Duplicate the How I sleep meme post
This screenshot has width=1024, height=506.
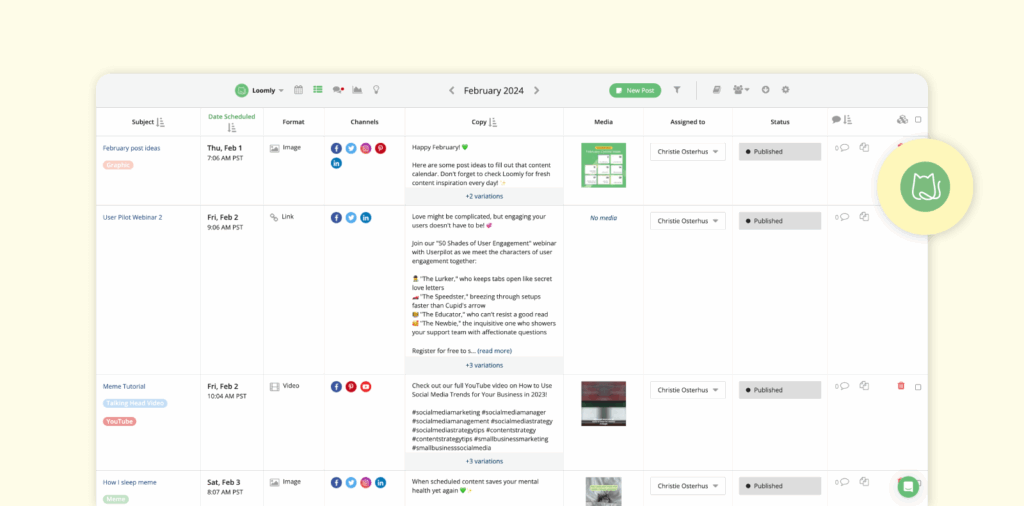864,482
